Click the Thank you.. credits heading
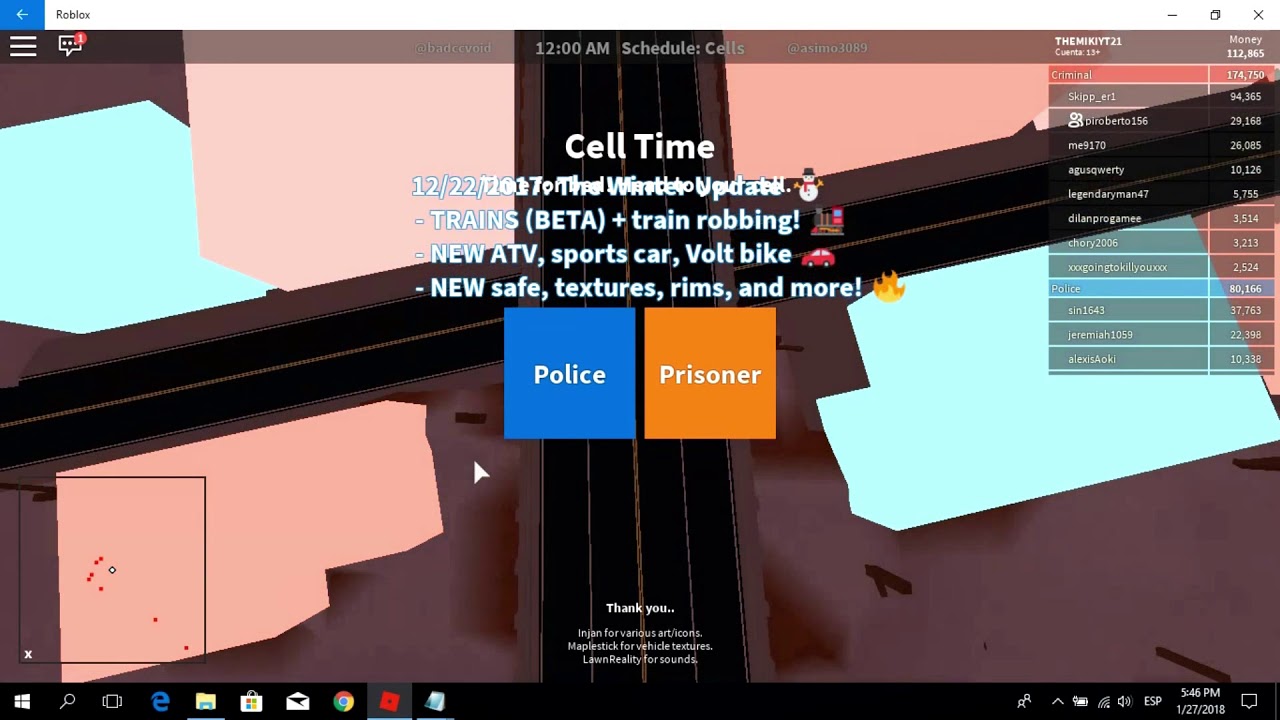 tap(640, 608)
